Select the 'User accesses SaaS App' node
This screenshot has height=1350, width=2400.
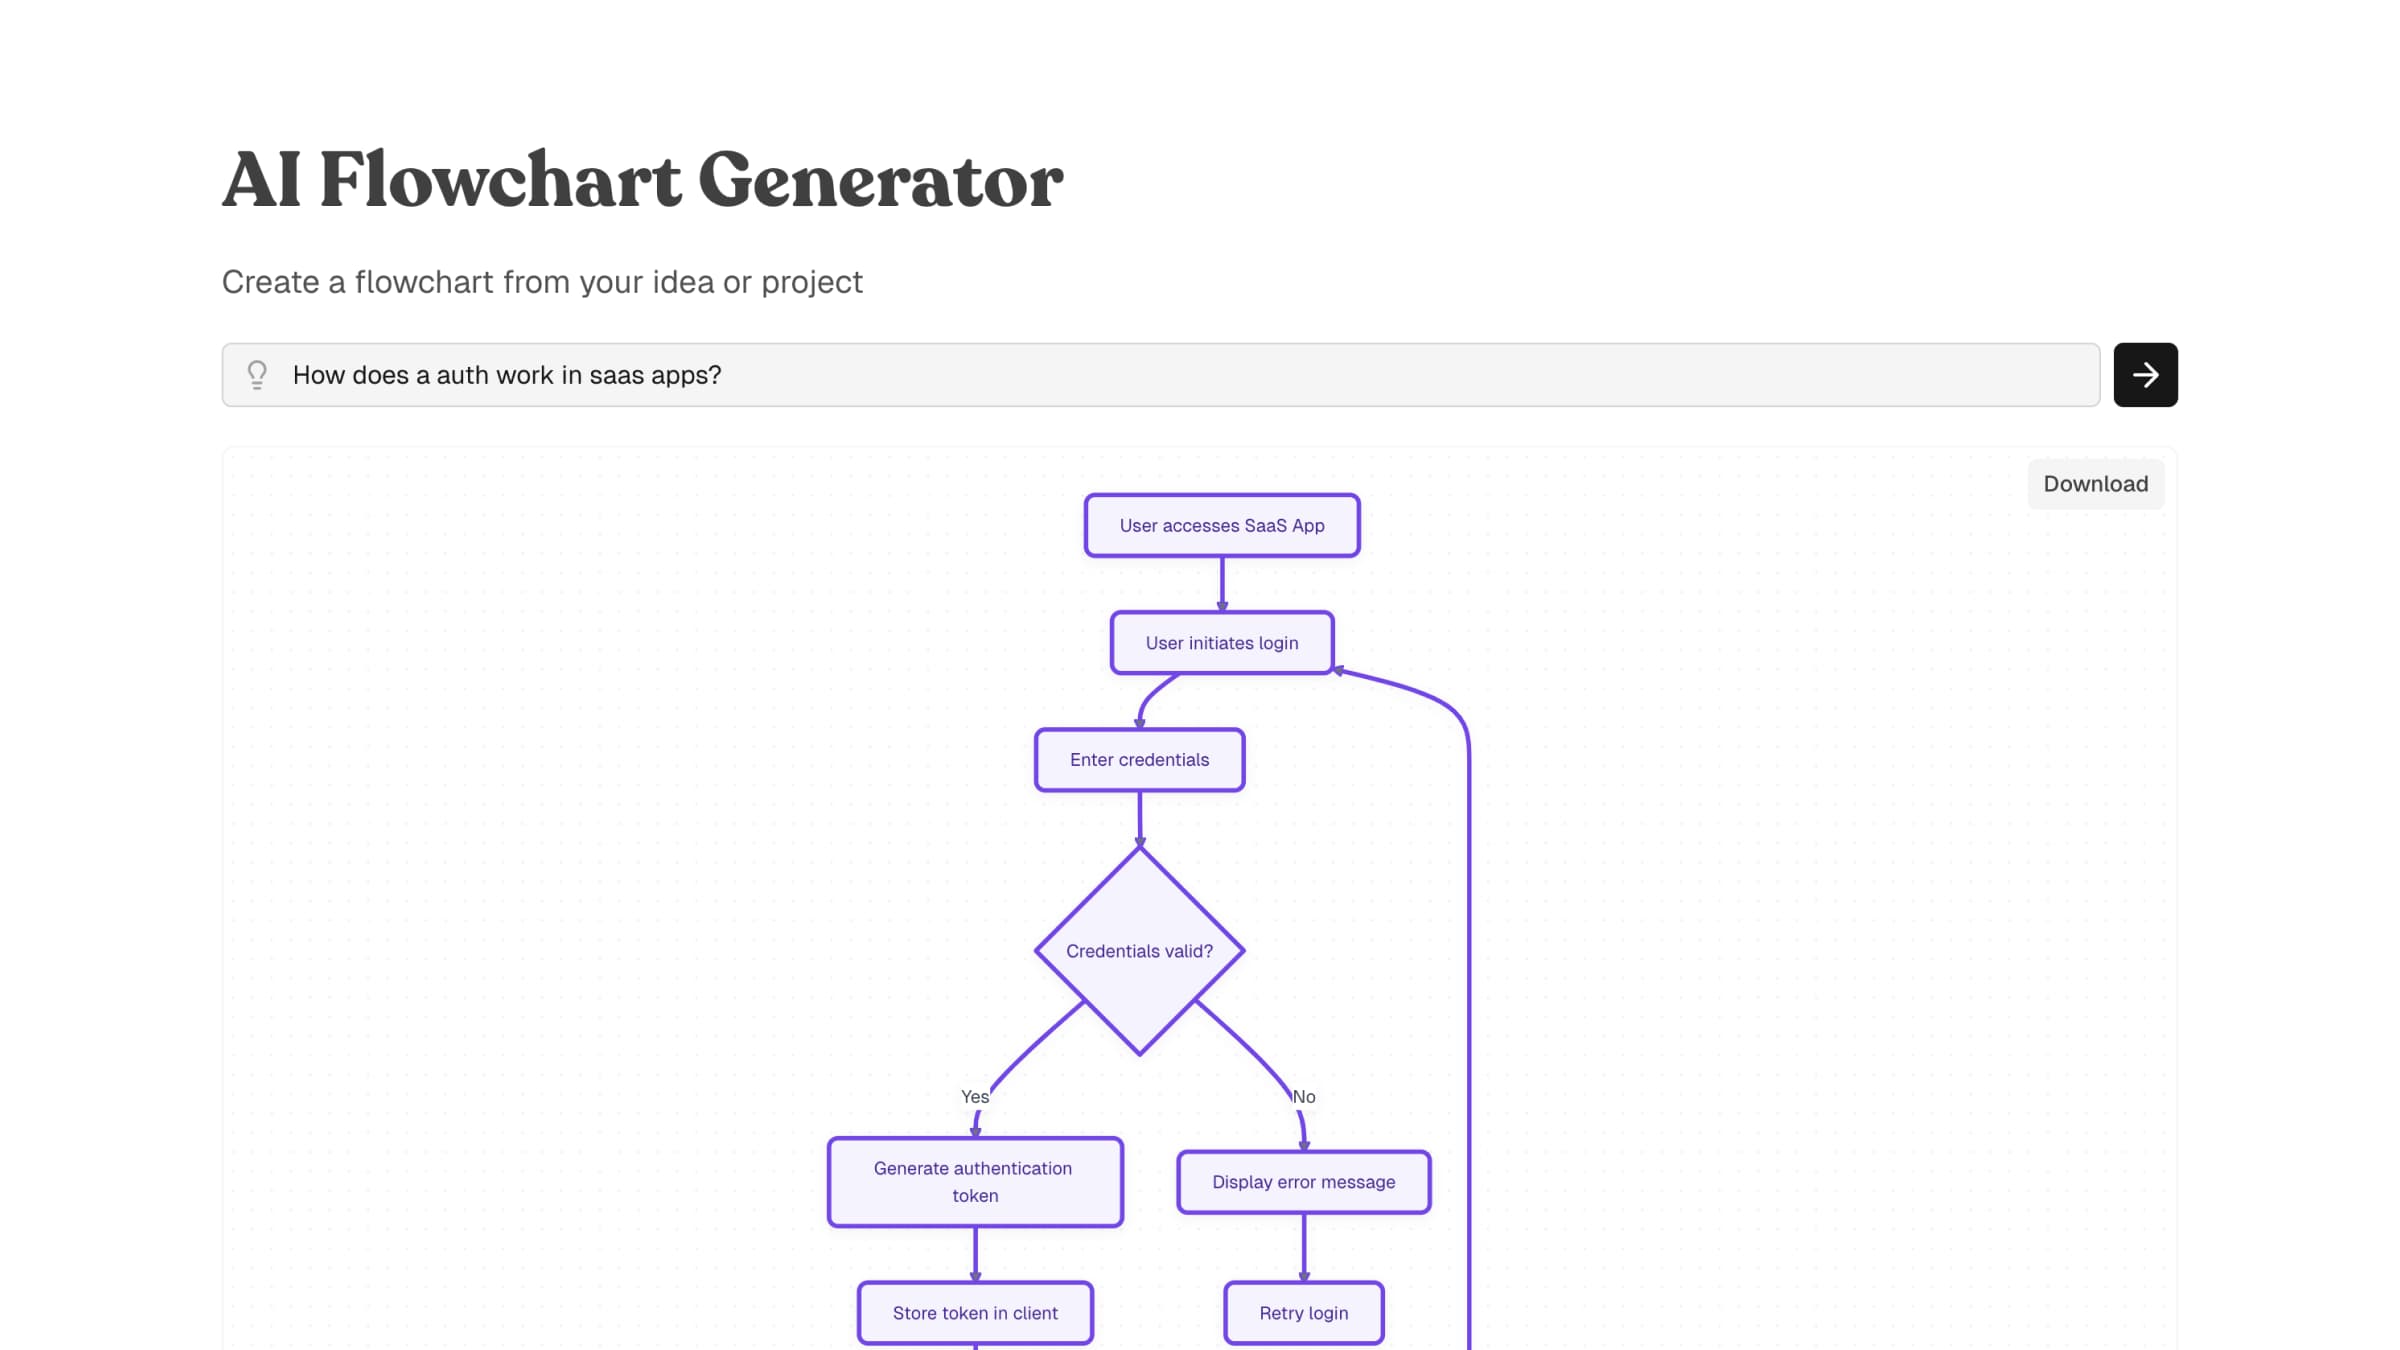[1221, 525]
